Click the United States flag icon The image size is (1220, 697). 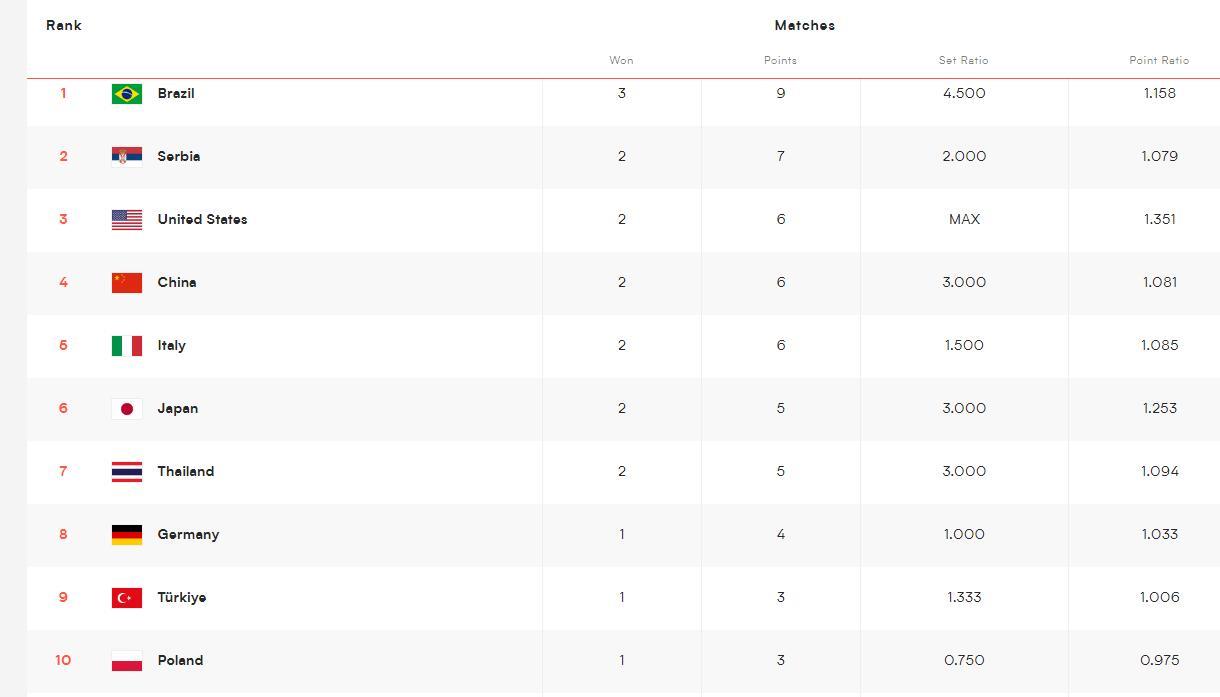click(x=127, y=220)
